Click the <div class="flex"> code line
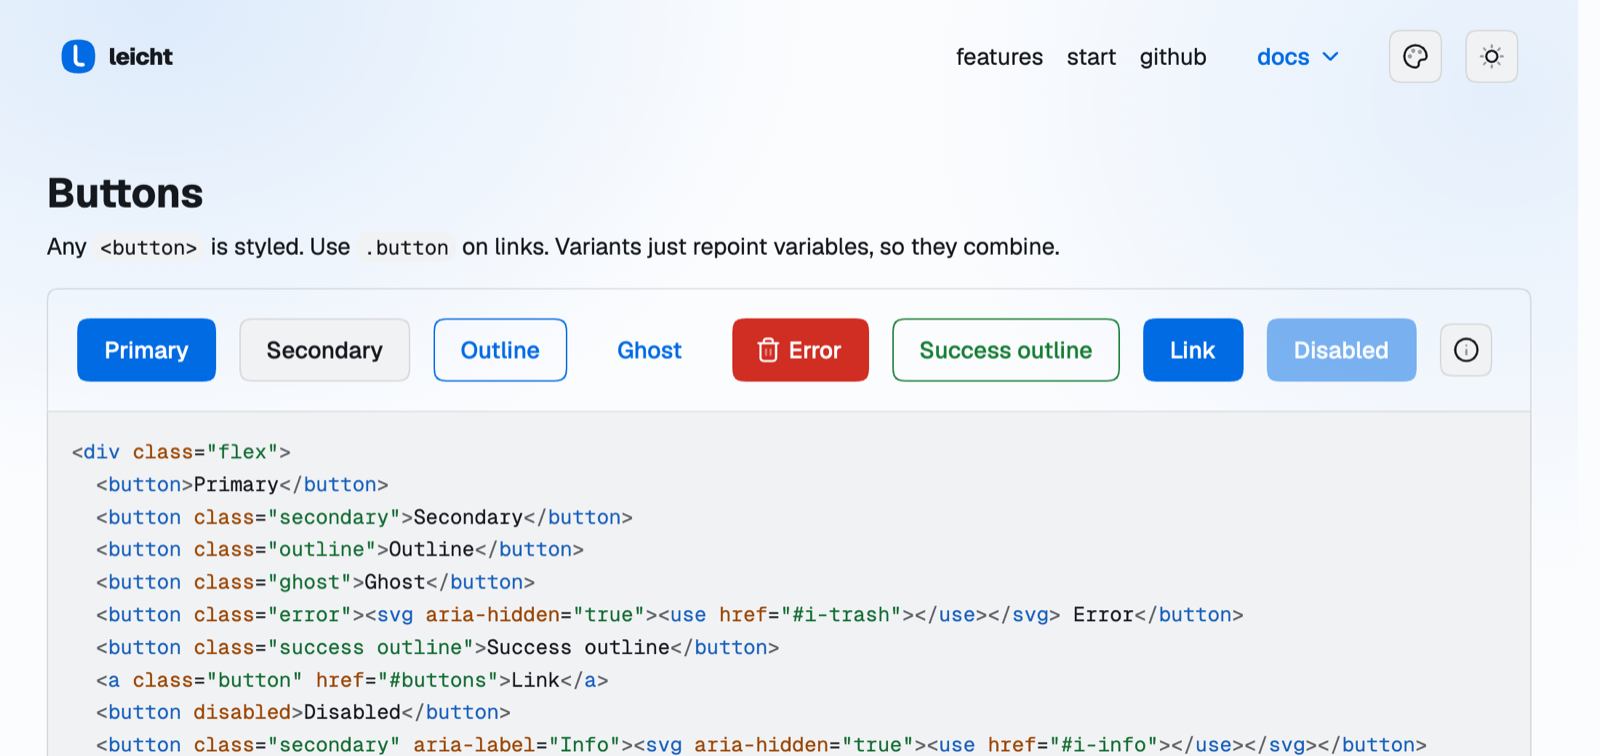Screen dimensions: 1600x756 [181, 452]
